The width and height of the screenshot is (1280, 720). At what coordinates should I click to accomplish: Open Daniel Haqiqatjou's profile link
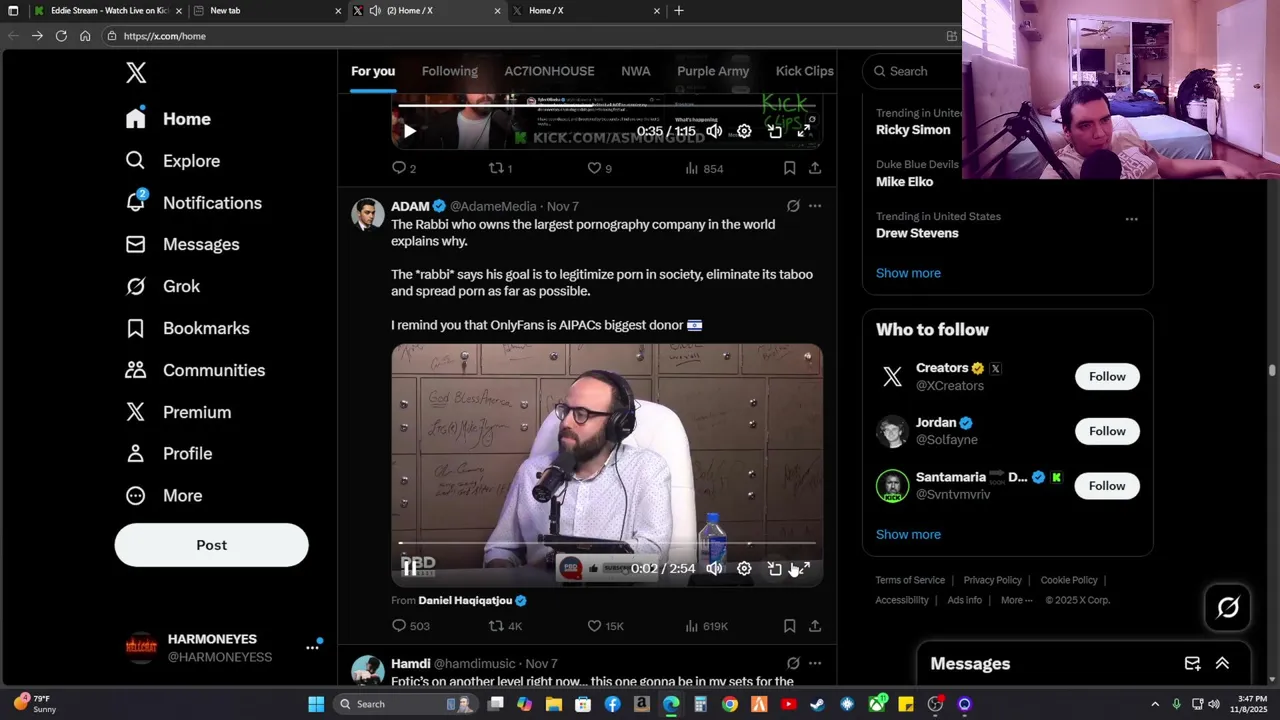(465, 600)
